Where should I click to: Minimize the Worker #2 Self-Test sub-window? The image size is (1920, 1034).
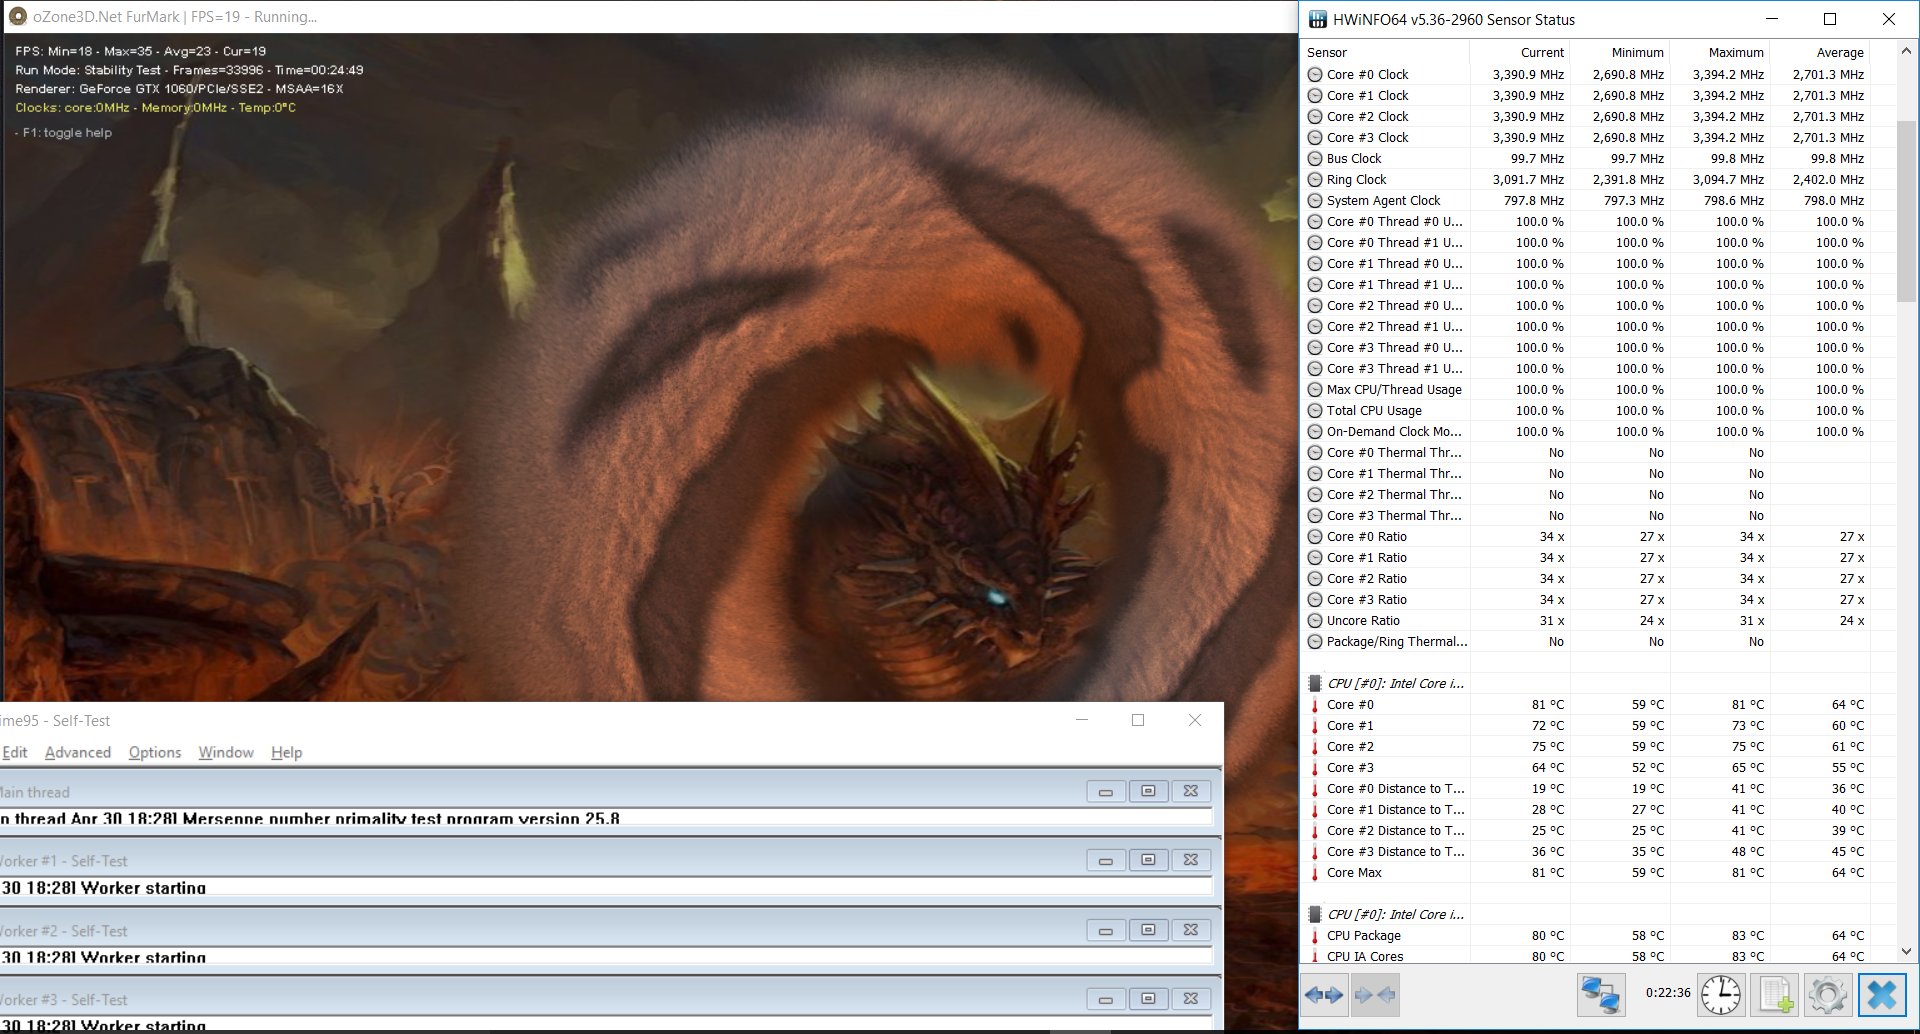click(1106, 930)
